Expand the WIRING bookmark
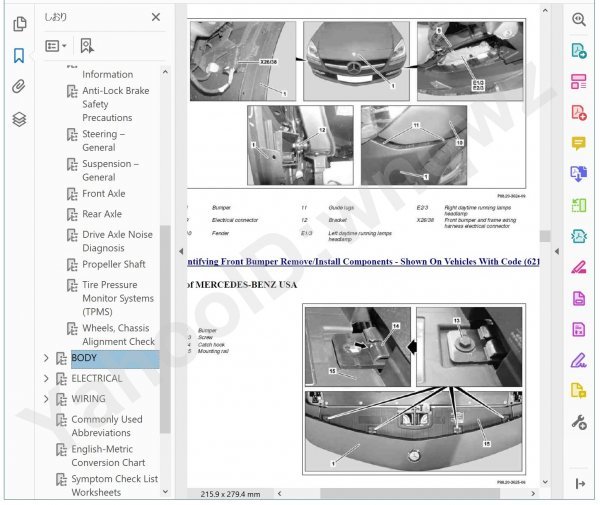 coord(46,399)
